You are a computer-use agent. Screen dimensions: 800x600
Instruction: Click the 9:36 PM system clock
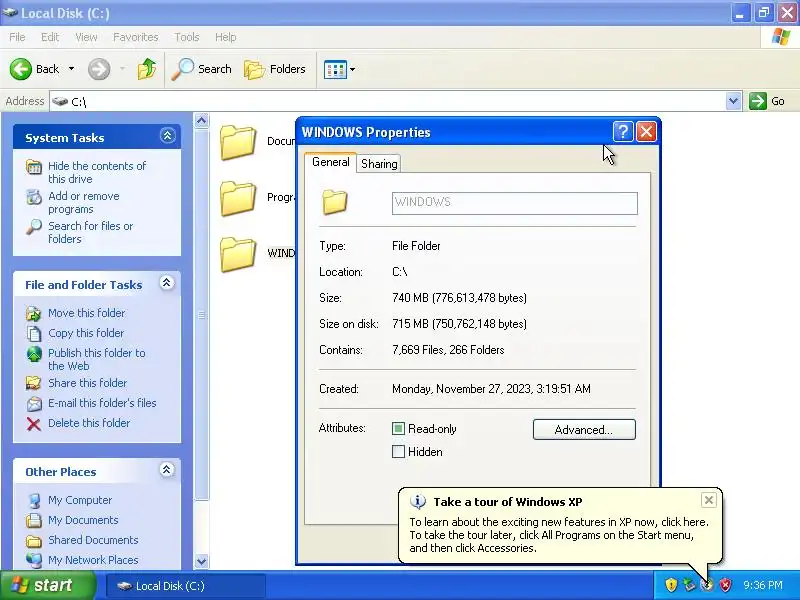click(763, 585)
